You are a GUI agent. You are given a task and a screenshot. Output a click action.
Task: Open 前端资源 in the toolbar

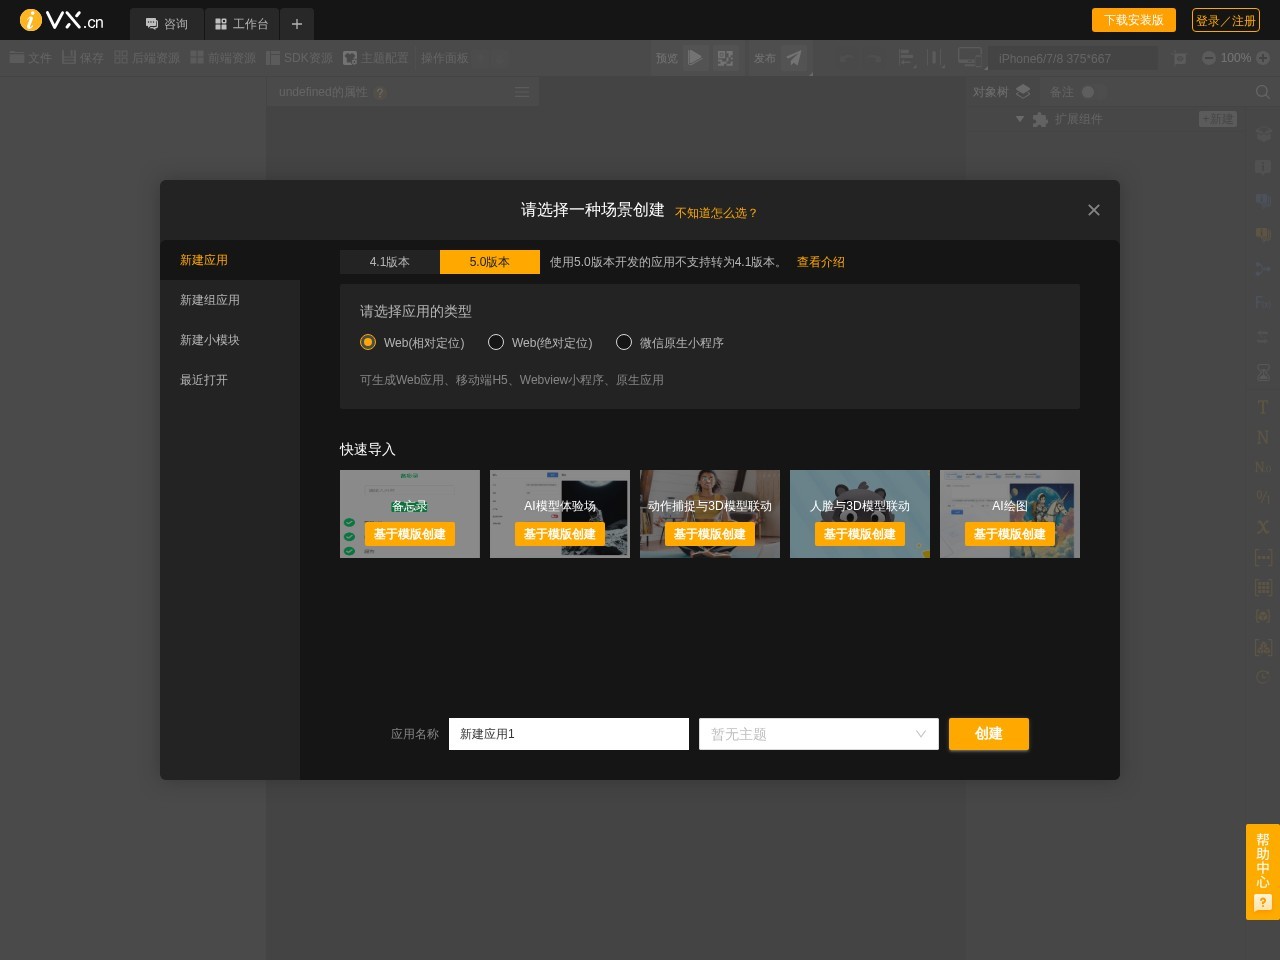[x=223, y=58]
